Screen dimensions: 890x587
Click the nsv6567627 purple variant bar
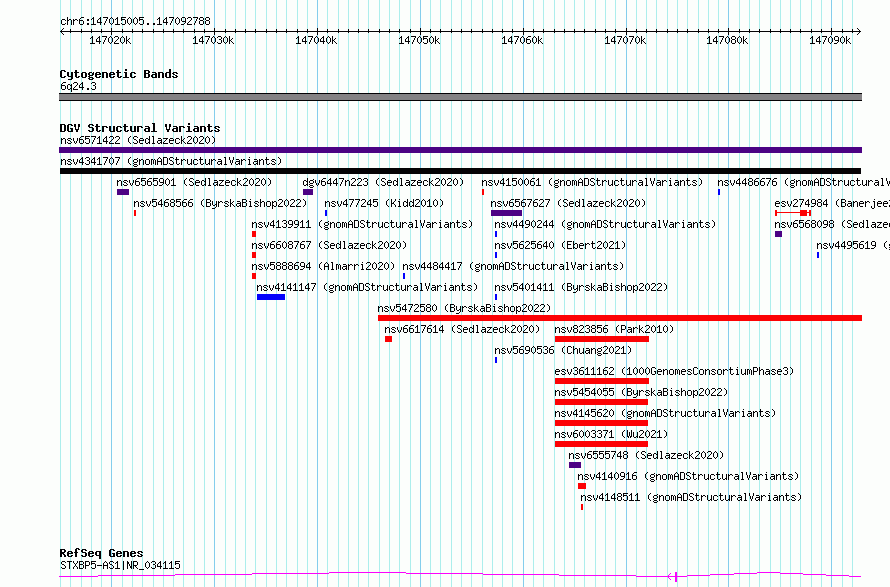[506, 213]
